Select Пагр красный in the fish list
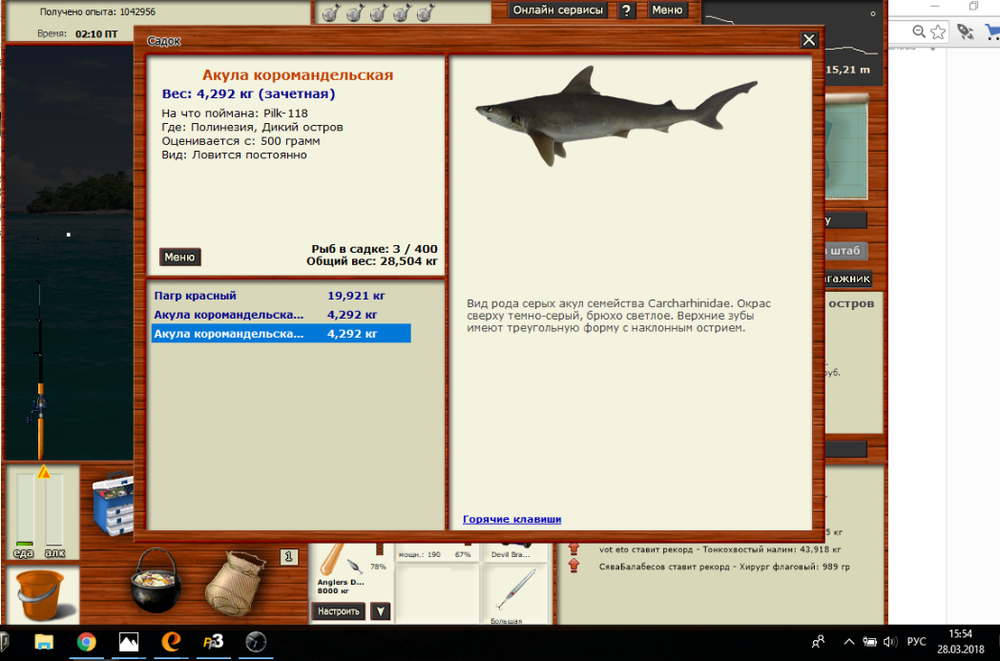 tap(195, 296)
